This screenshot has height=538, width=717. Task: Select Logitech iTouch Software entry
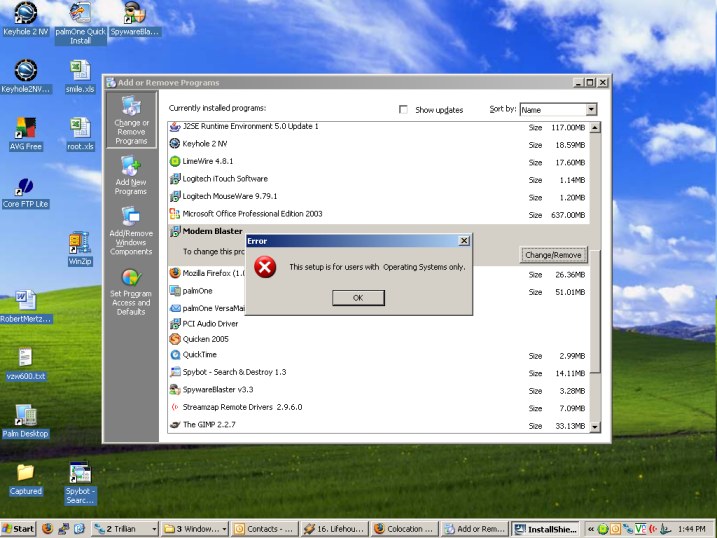click(379, 179)
